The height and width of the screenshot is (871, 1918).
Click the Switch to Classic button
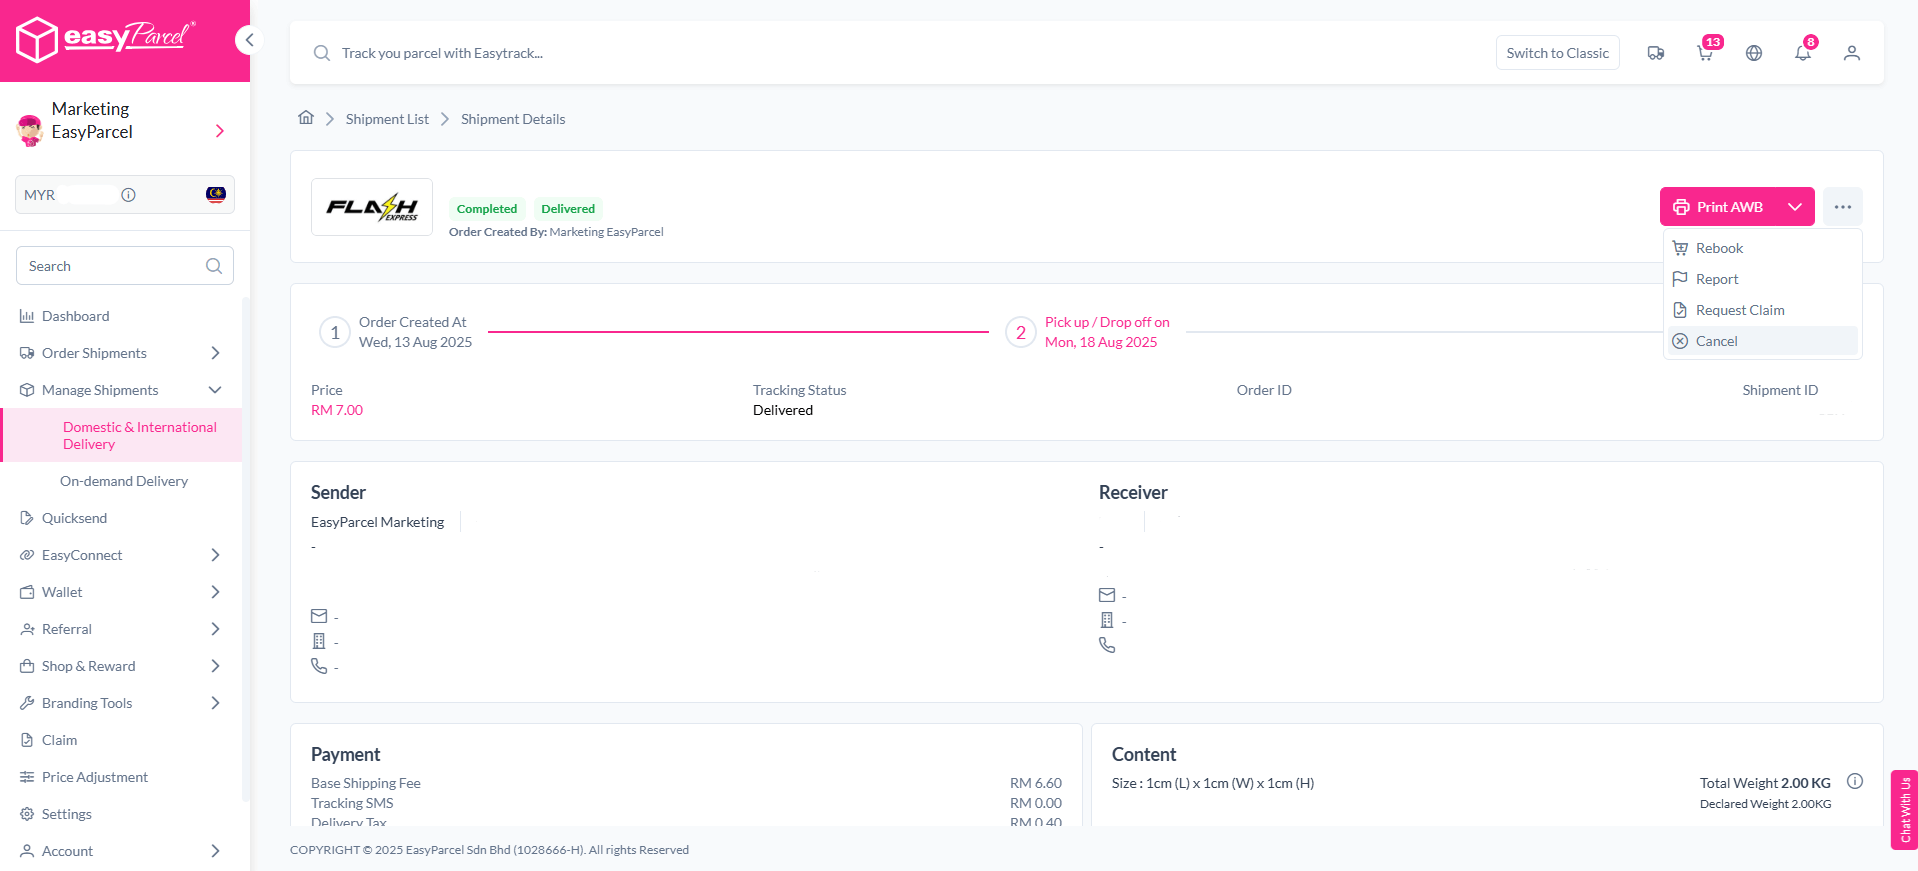point(1557,53)
